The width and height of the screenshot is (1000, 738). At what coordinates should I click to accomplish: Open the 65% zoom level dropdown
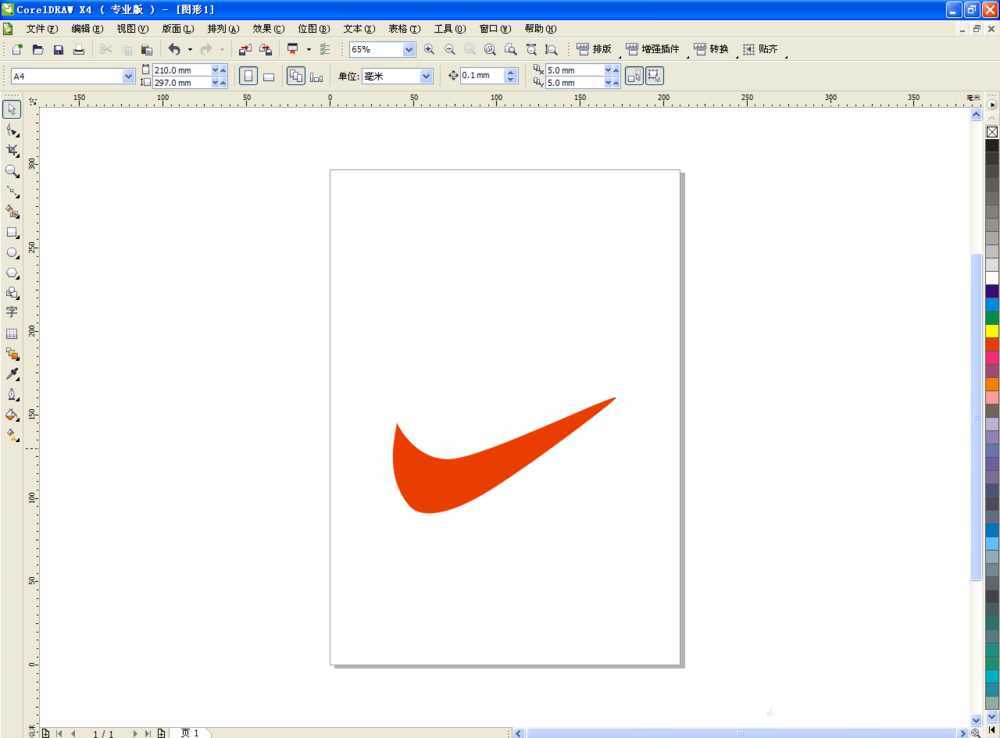click(x=409, y=49)
